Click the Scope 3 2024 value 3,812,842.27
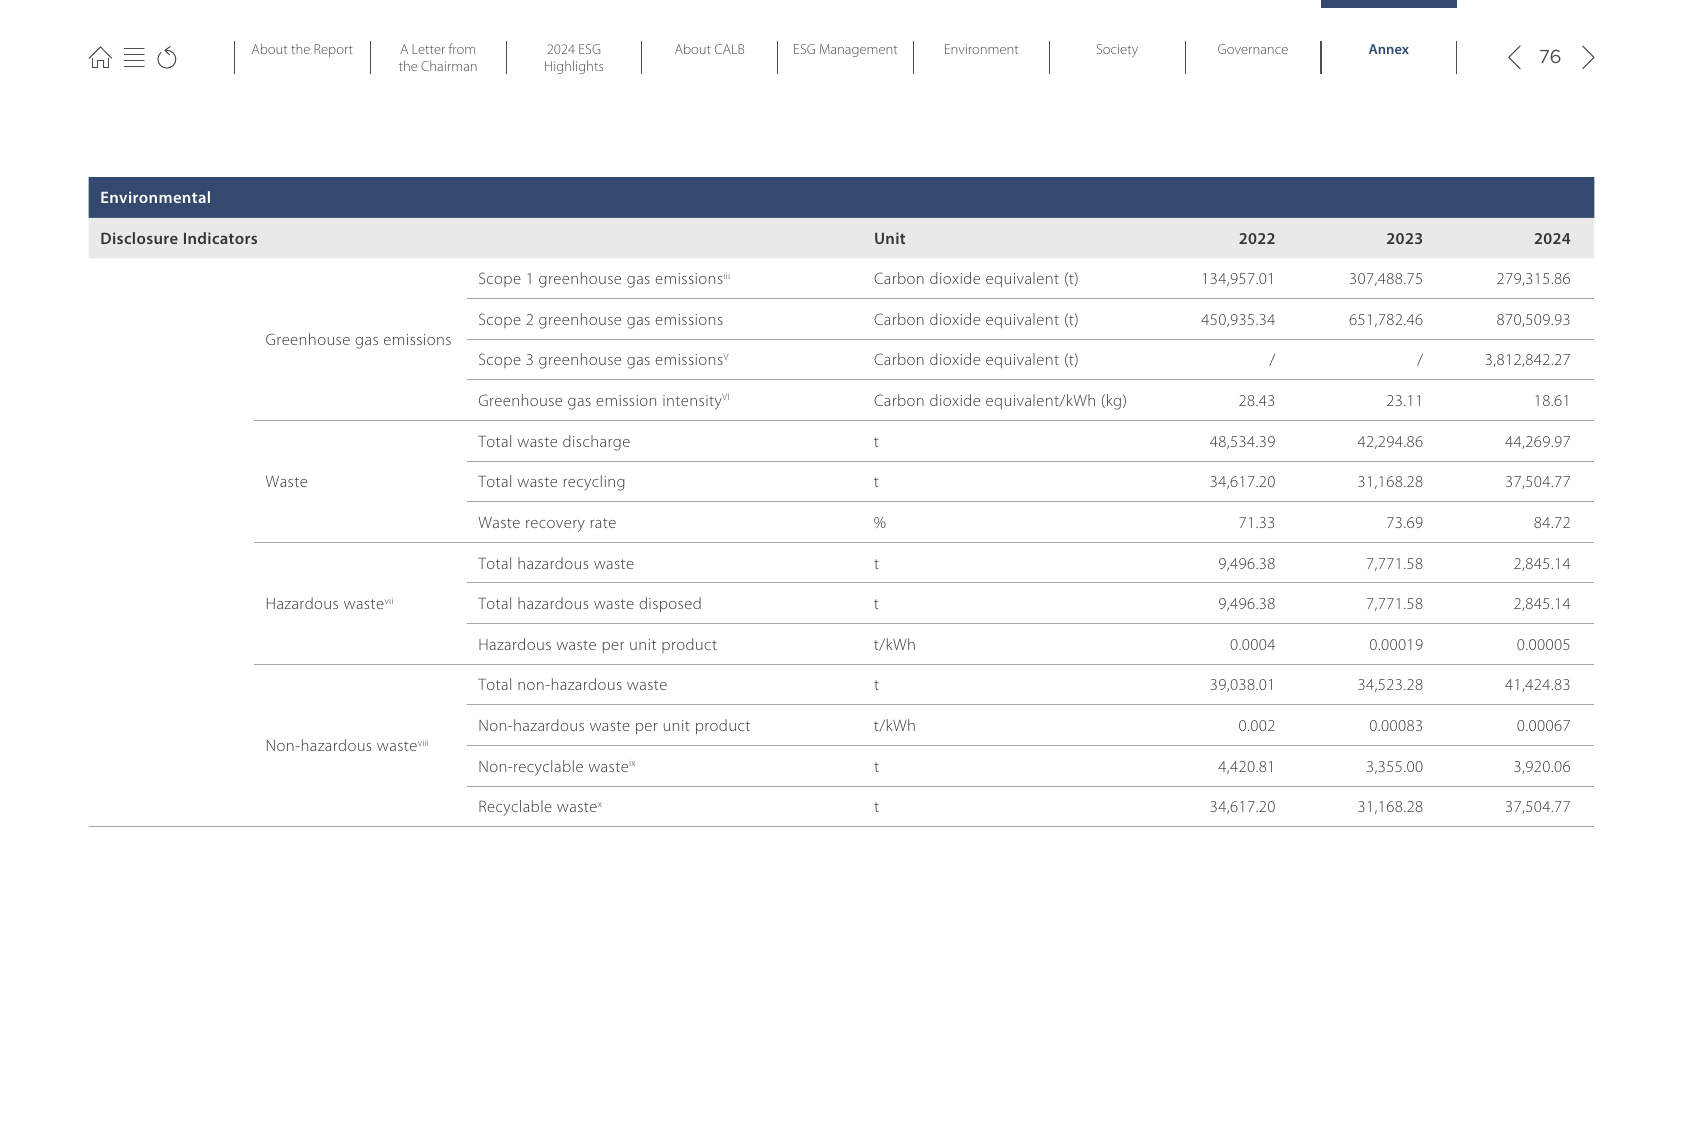1684x1123 pixels. click(1527, 360)
